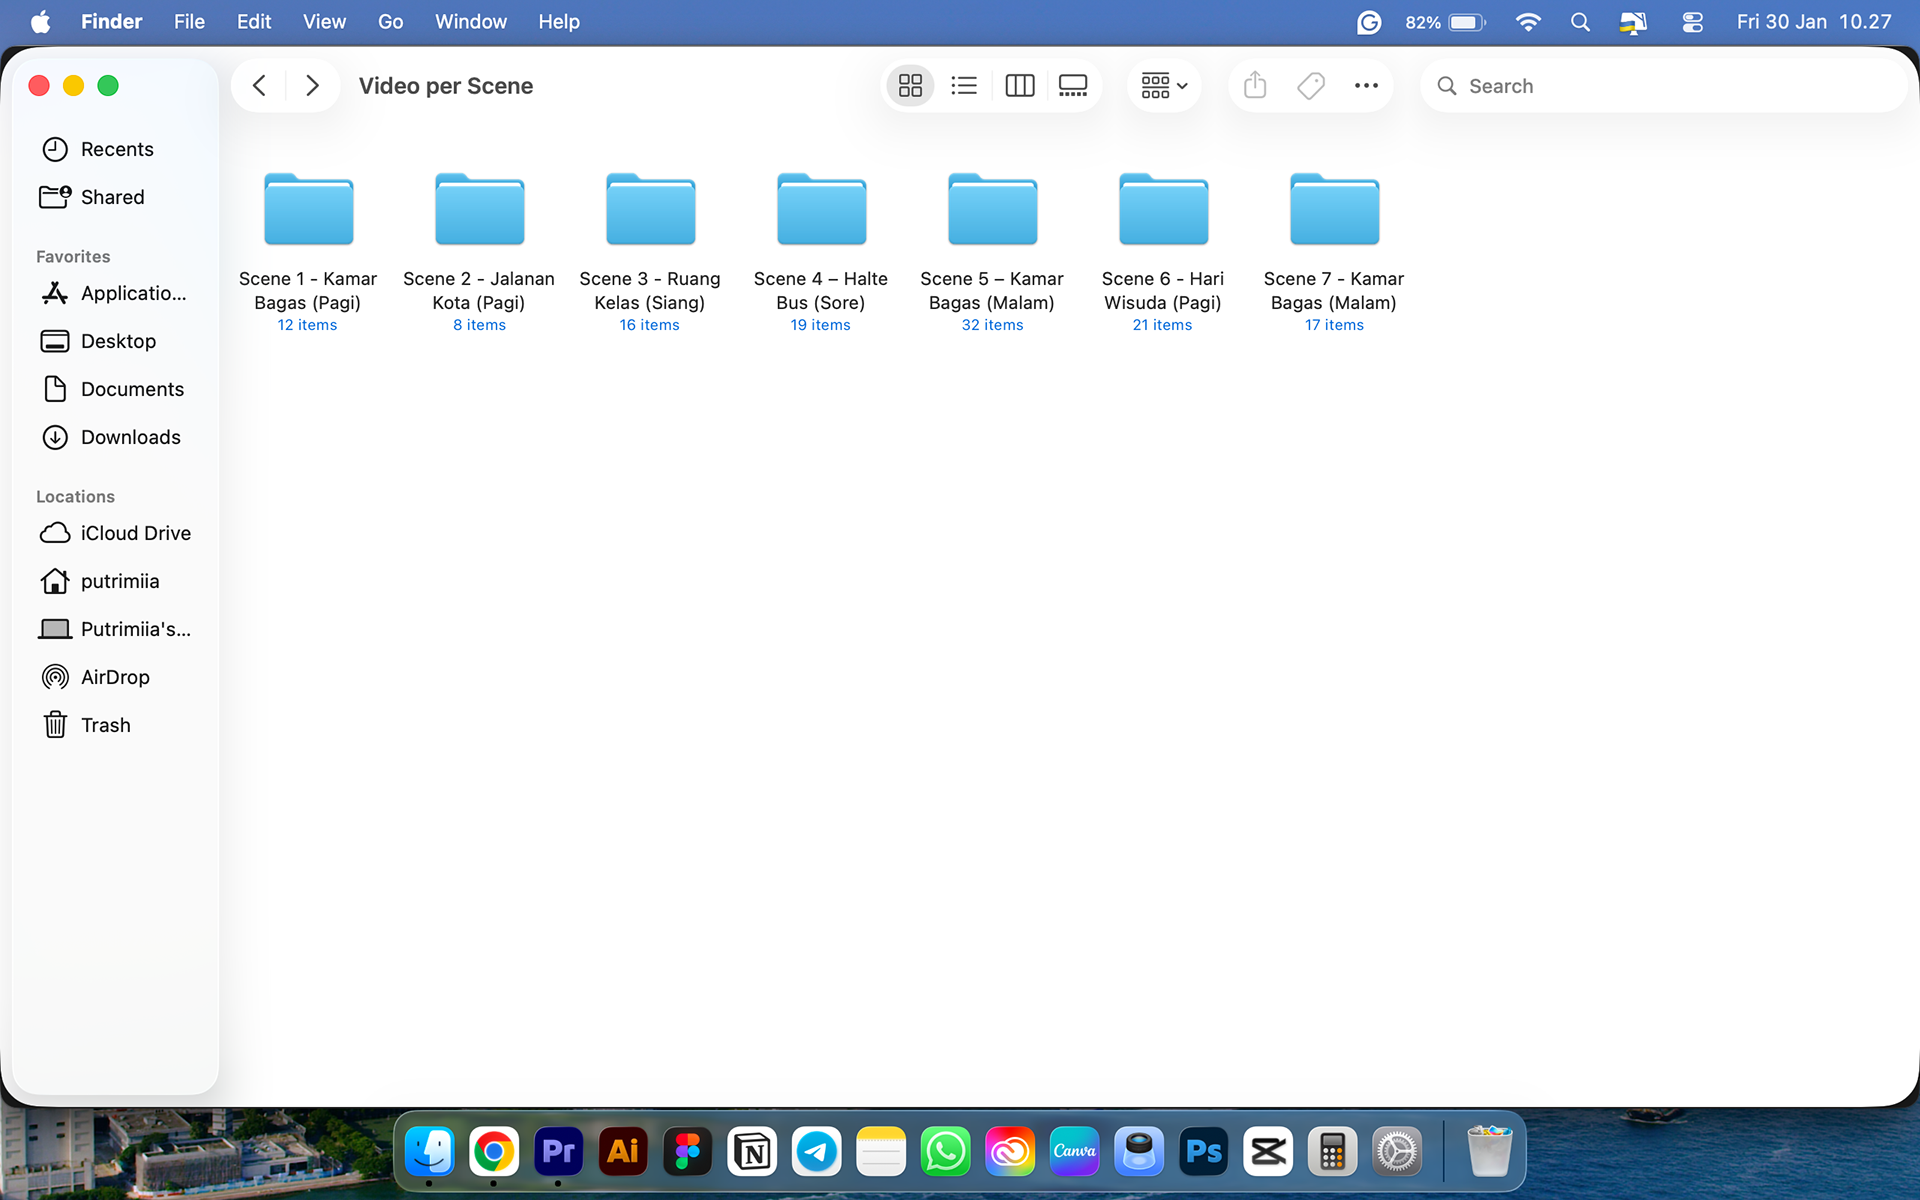Open the group-by dropdown
This screenshot has height=1200, width=1920.
1164,86
